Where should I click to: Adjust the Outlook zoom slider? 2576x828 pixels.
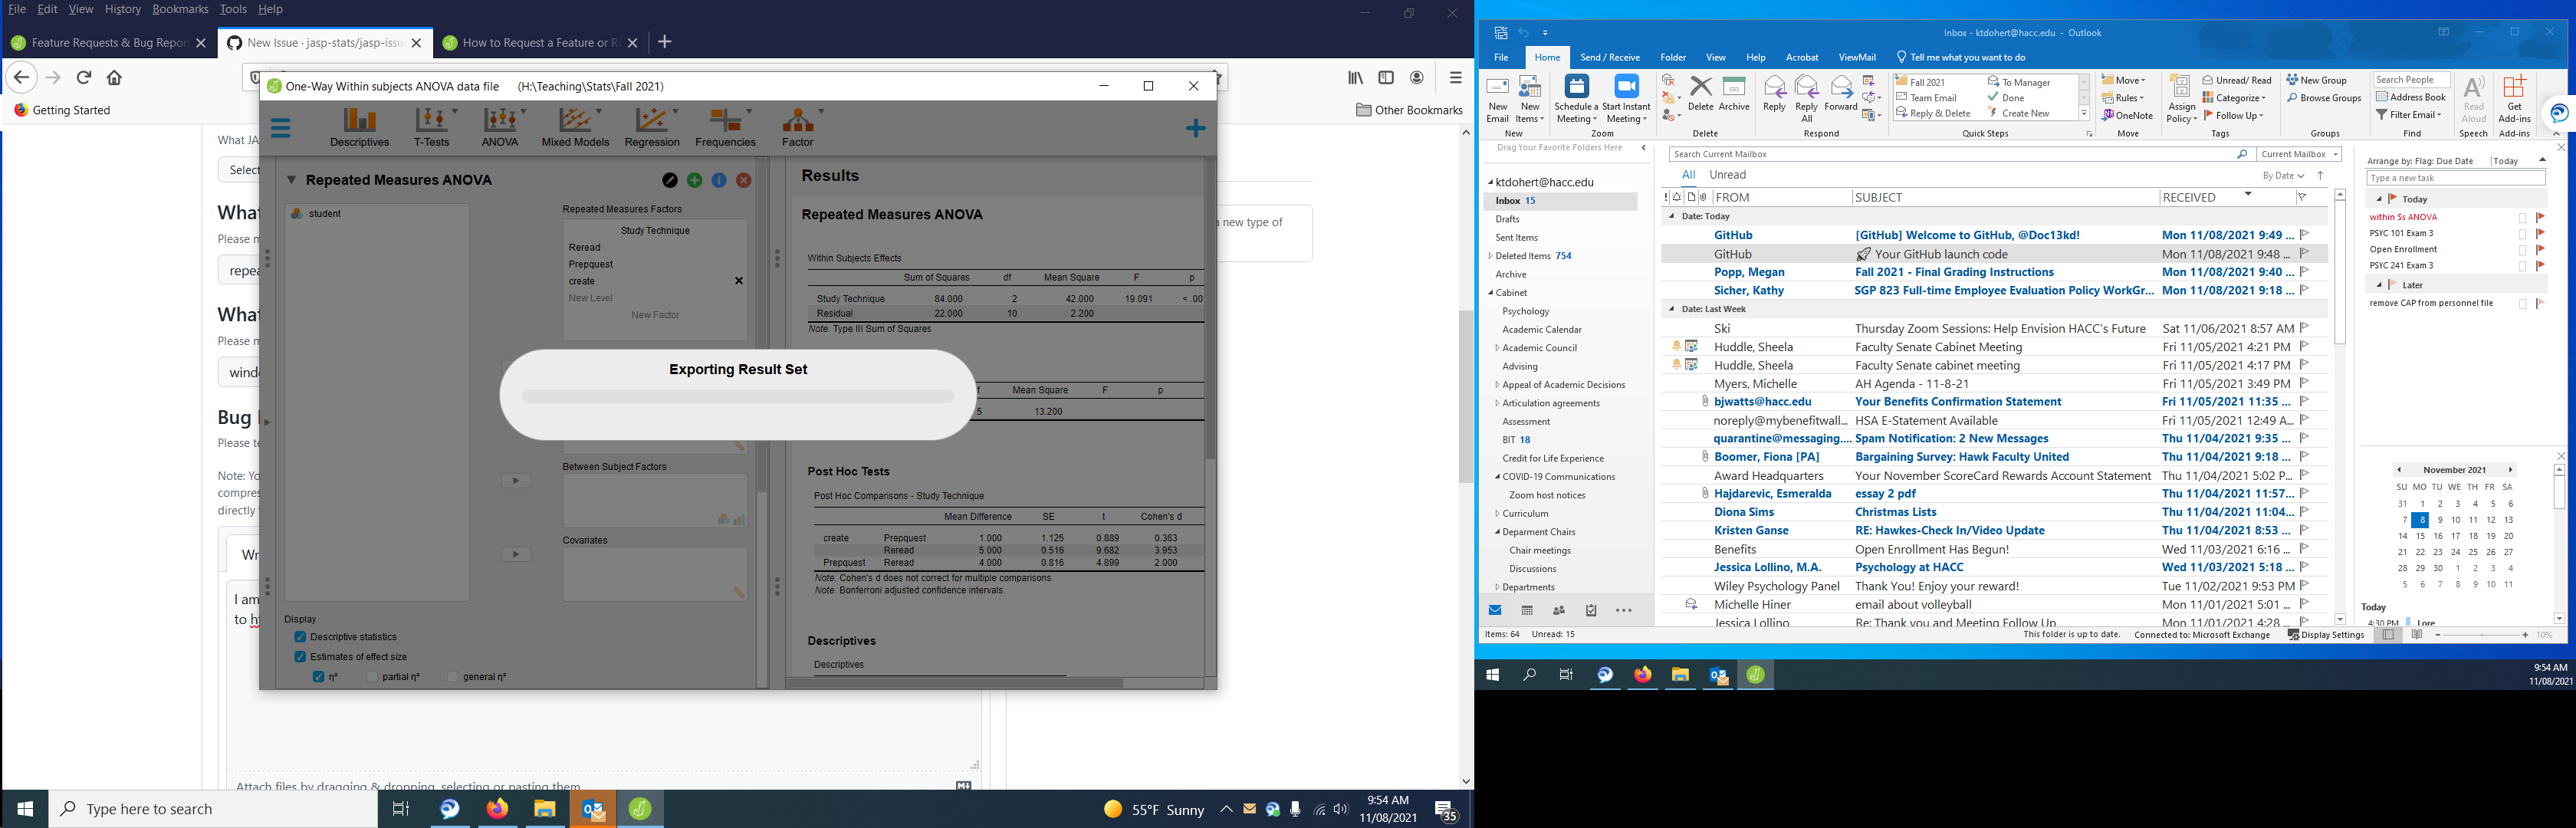pos(2483,633)
